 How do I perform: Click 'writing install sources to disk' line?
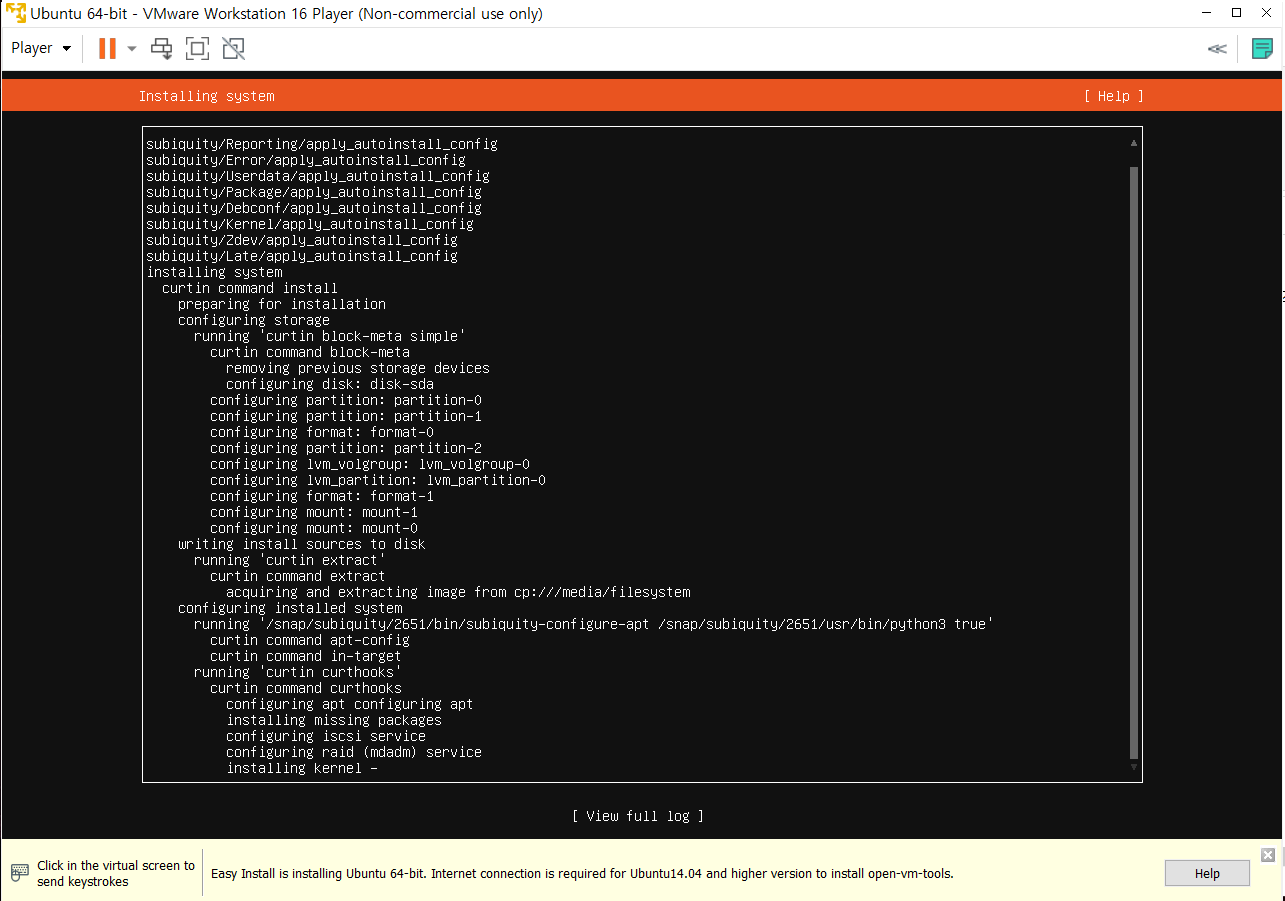302,544
